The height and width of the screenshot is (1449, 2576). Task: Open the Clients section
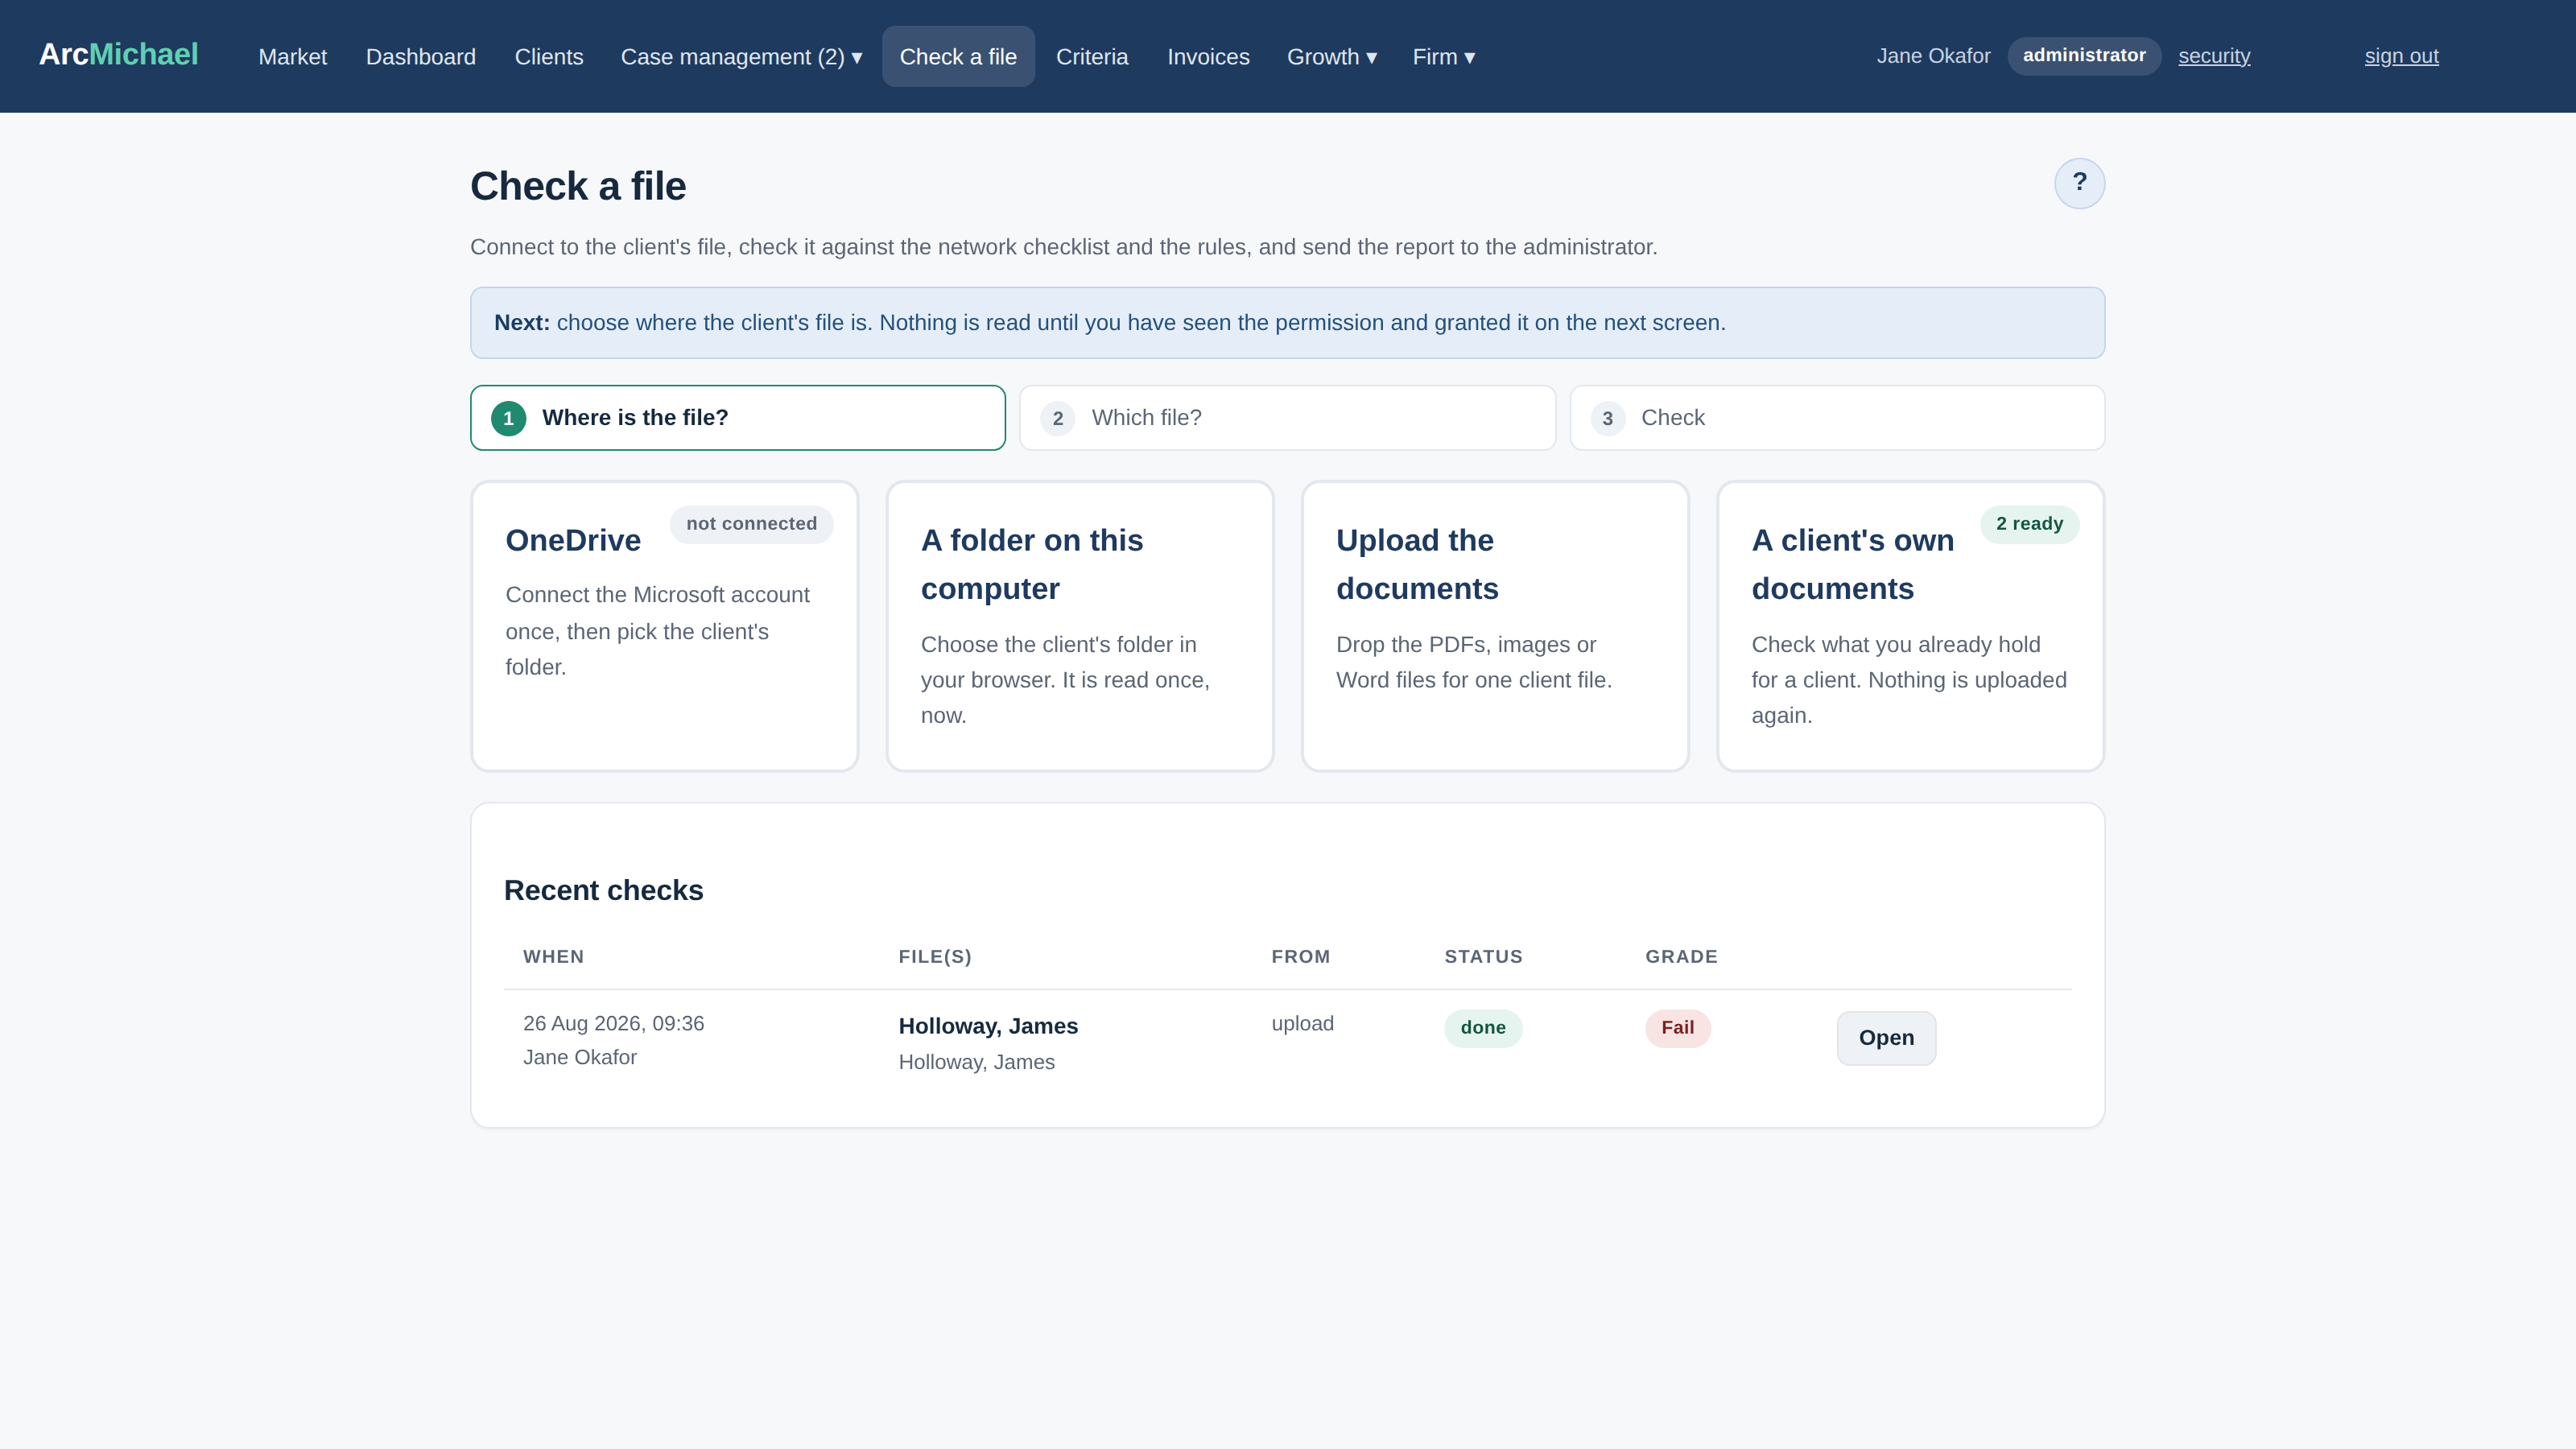pyautogui.click(x=549, y=57)
